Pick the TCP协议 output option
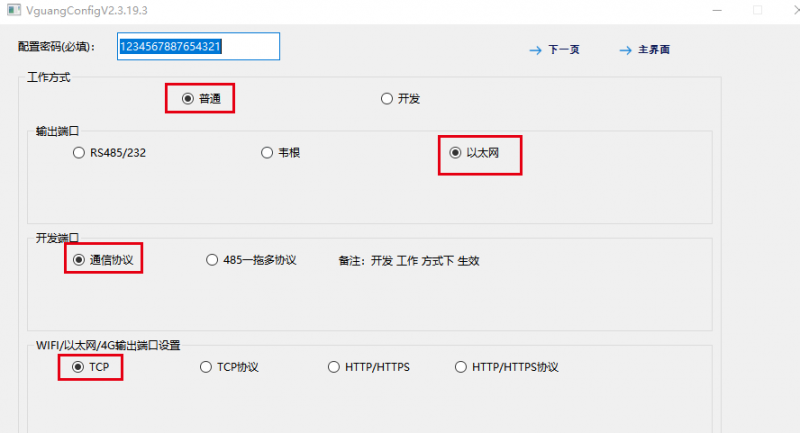The image size is (800, 433). [x=207, y=367]
